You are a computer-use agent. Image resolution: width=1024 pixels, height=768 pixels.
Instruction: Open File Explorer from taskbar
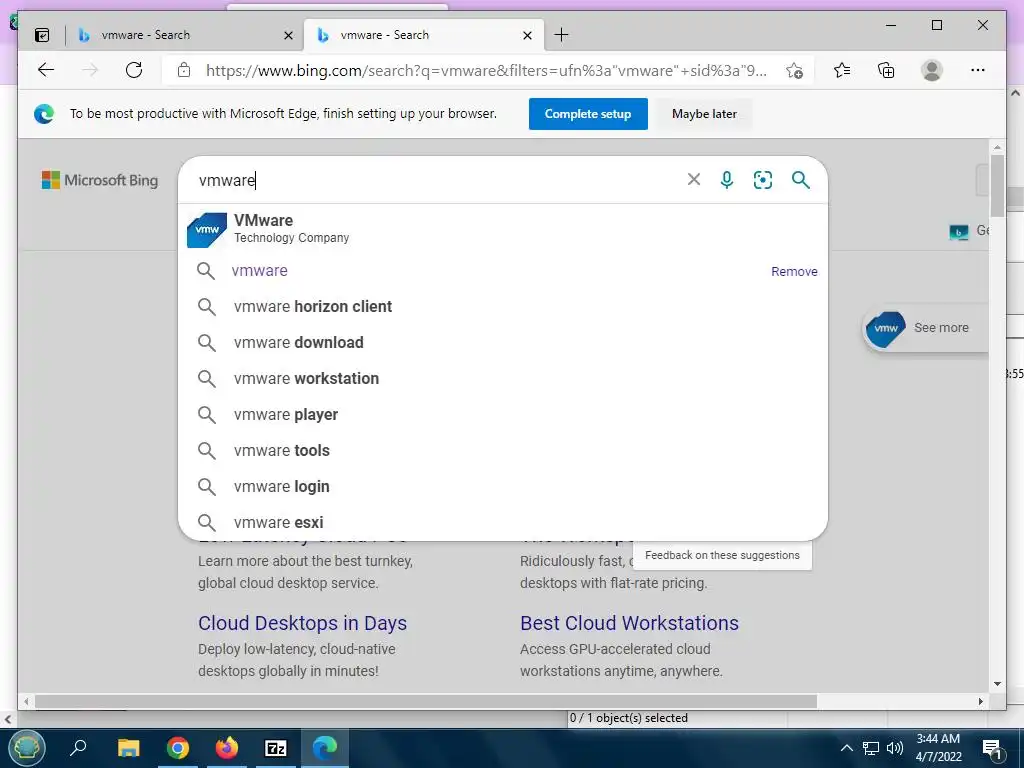pos(129,748)
